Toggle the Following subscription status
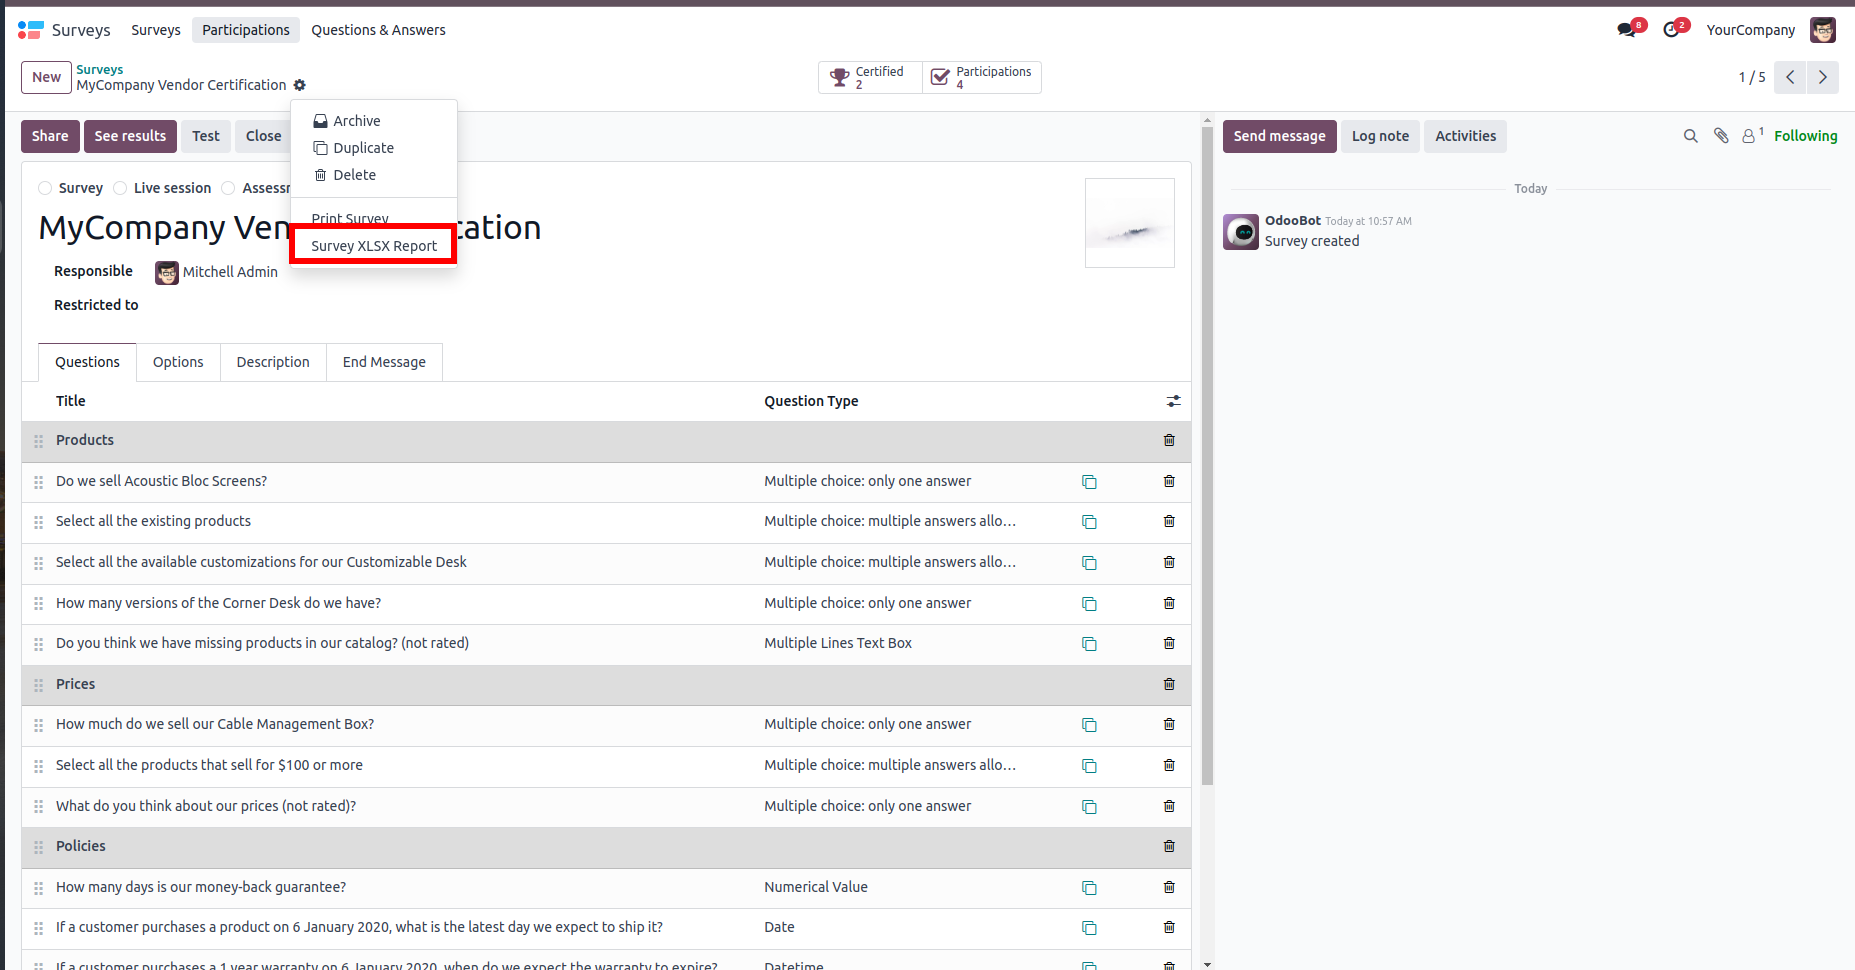The width and height of the screenshot is (1855, 970). [x=1805, y=136]
